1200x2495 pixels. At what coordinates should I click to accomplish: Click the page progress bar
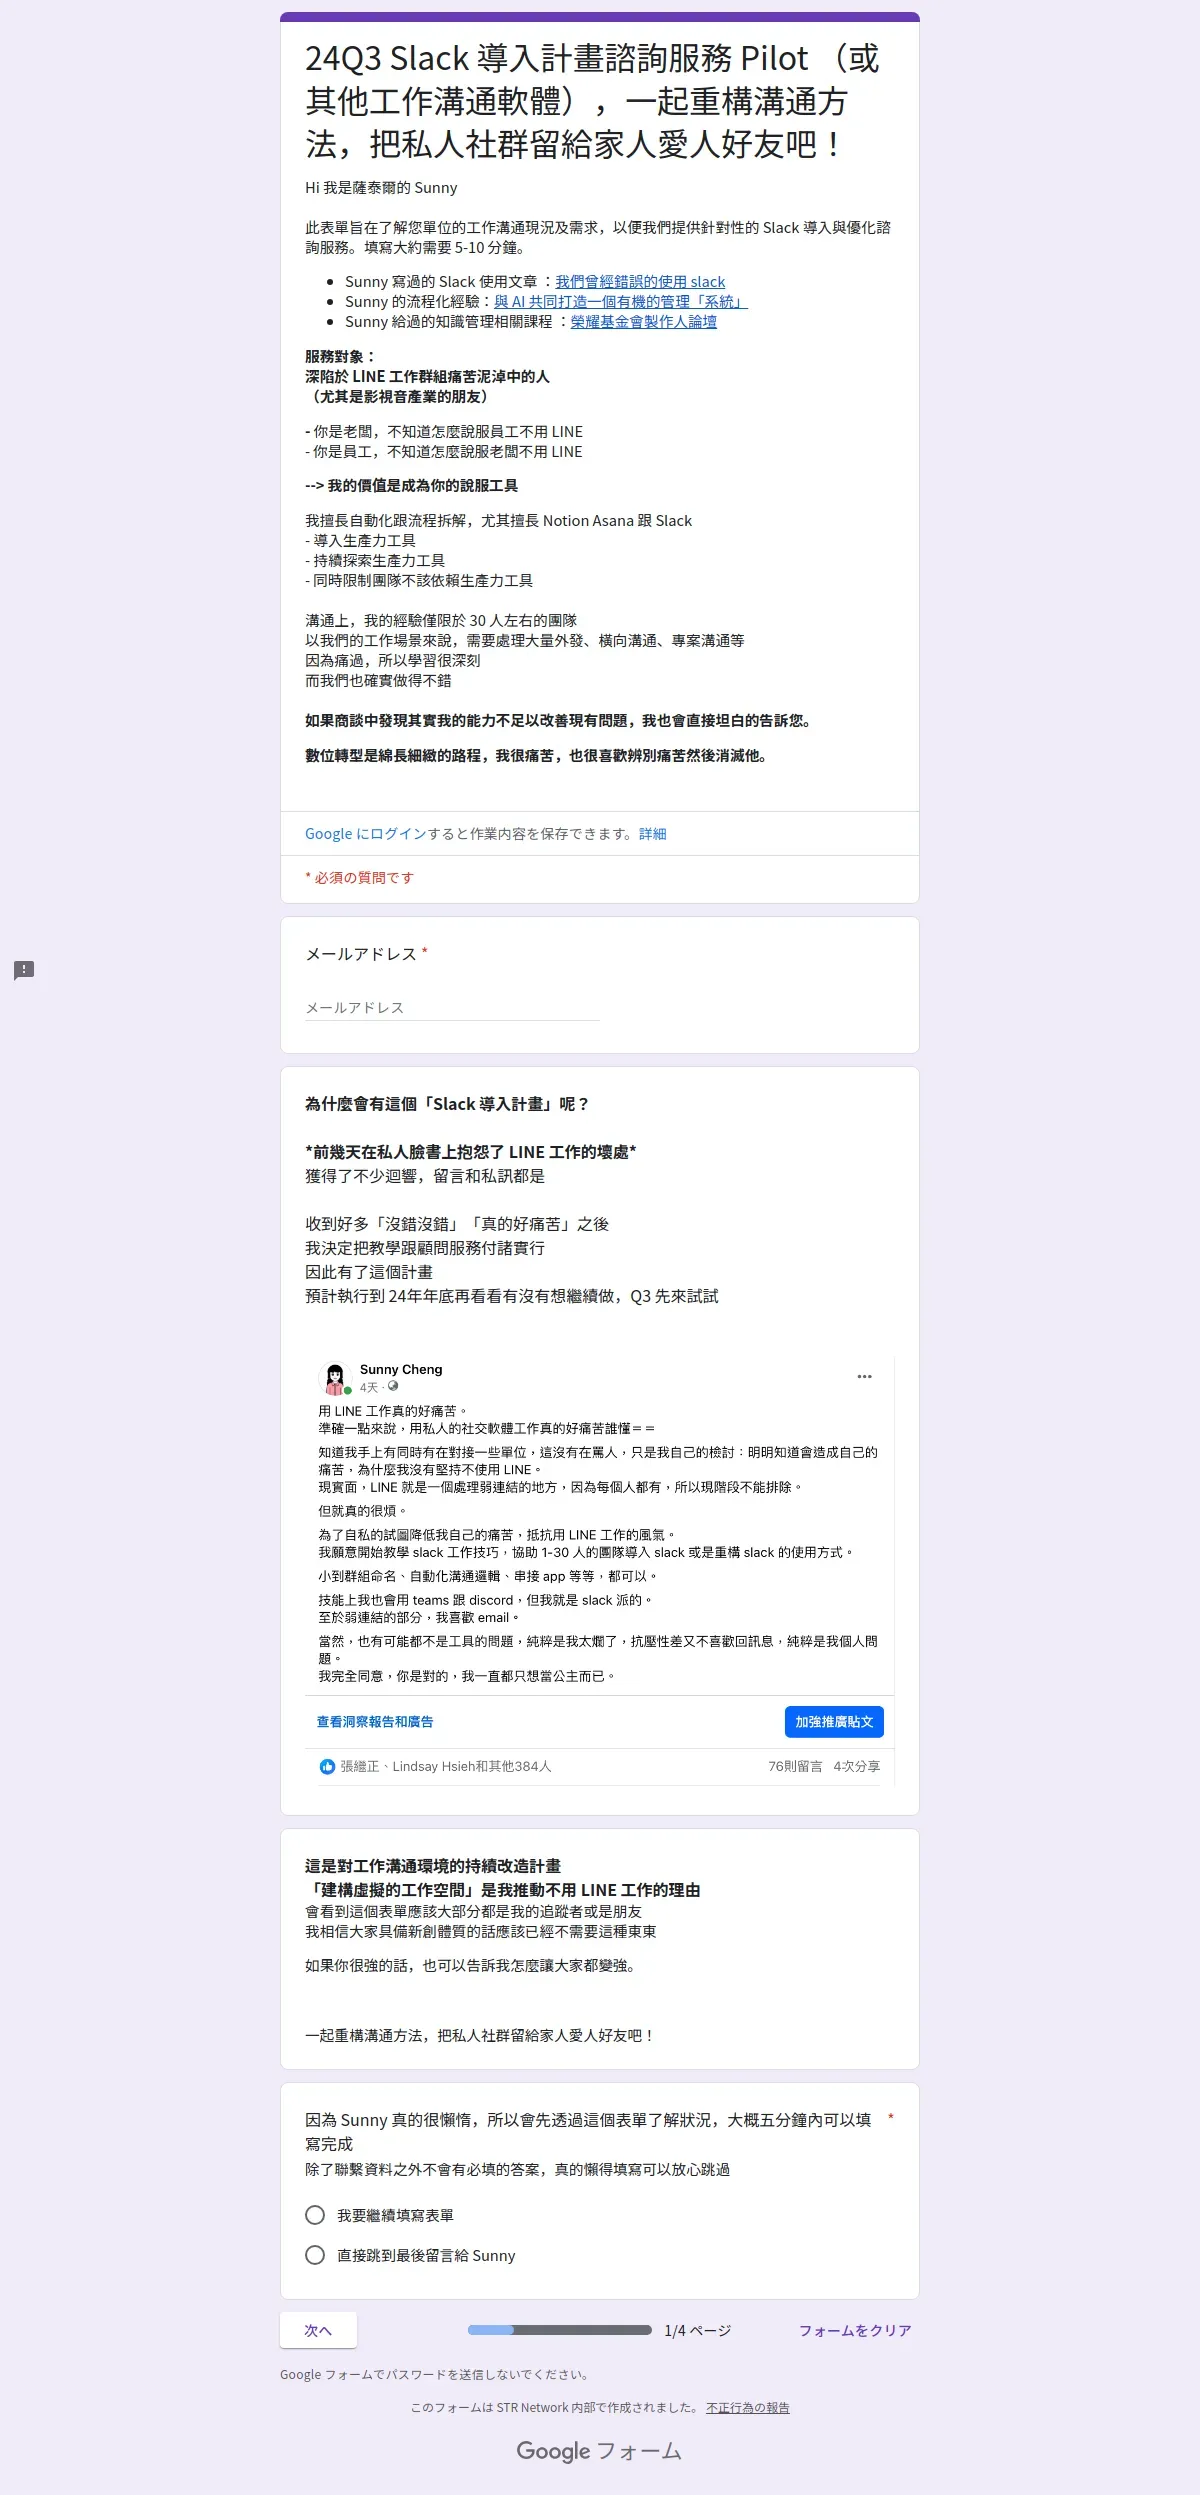(x=560, y=2330)
